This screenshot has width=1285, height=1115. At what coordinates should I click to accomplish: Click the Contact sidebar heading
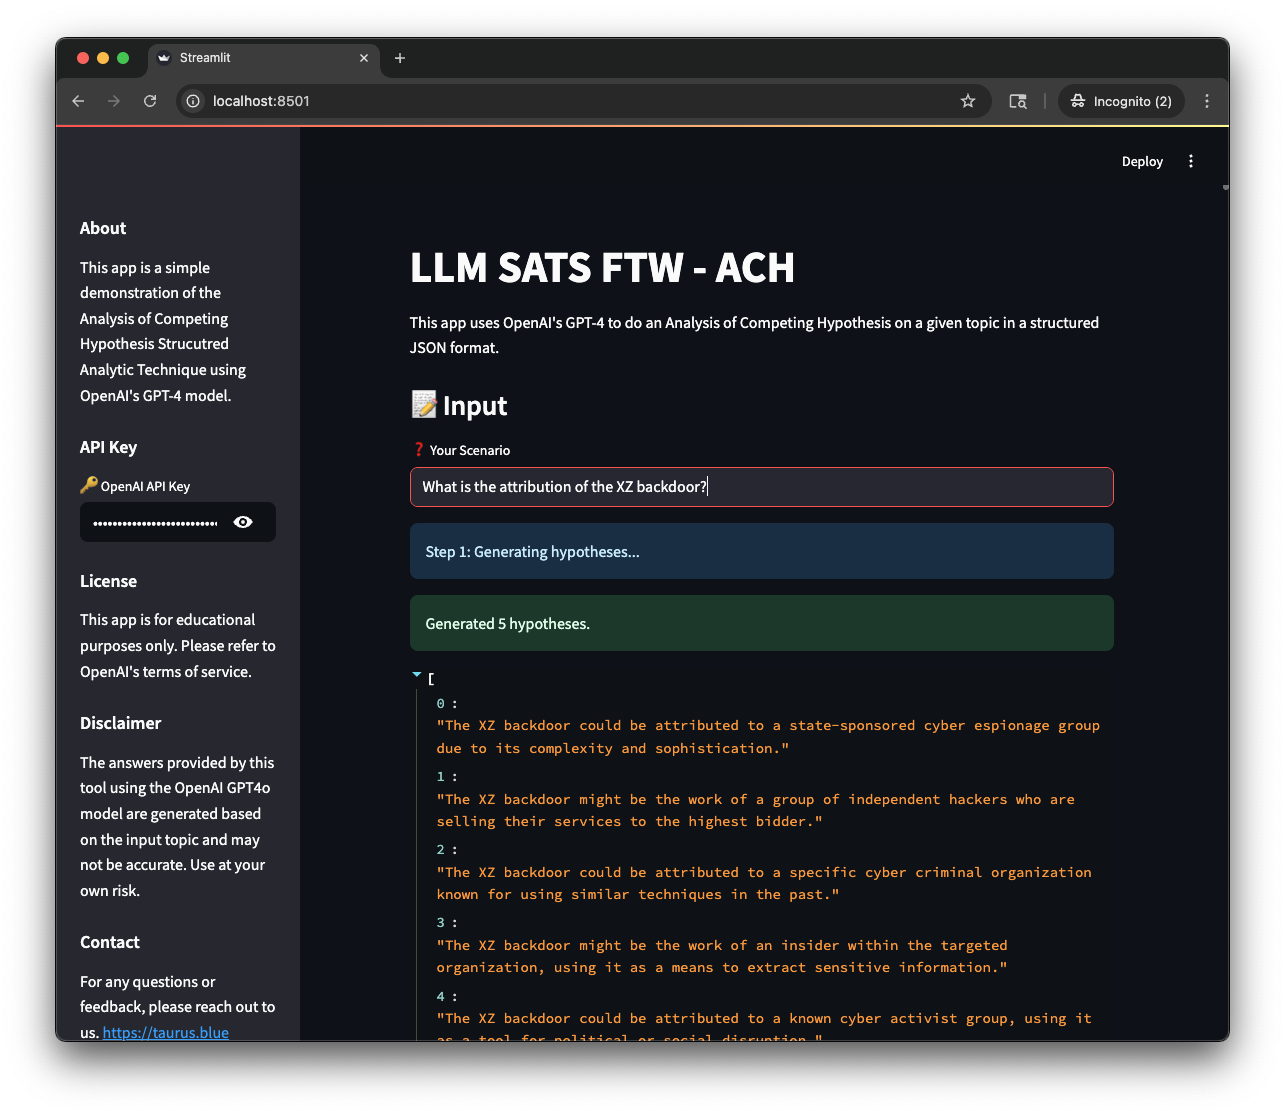click(x=110, y=942)
